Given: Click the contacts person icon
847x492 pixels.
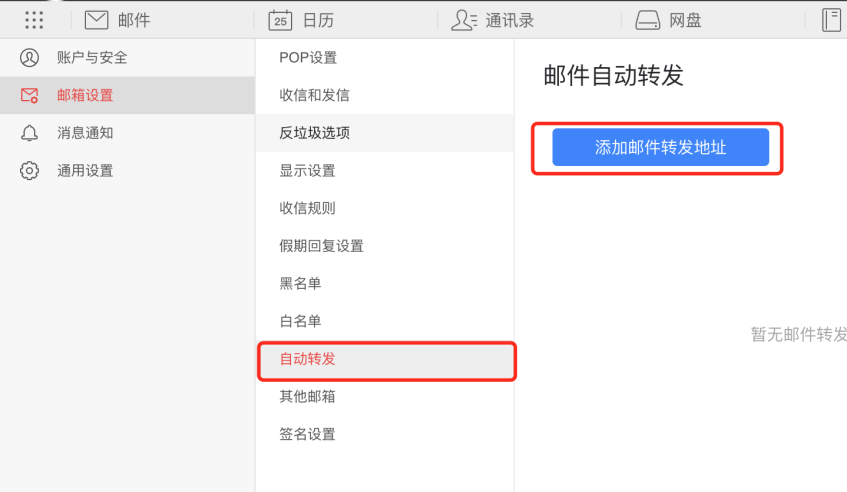Looking at the screenshot, I should [x=464, y=20].
